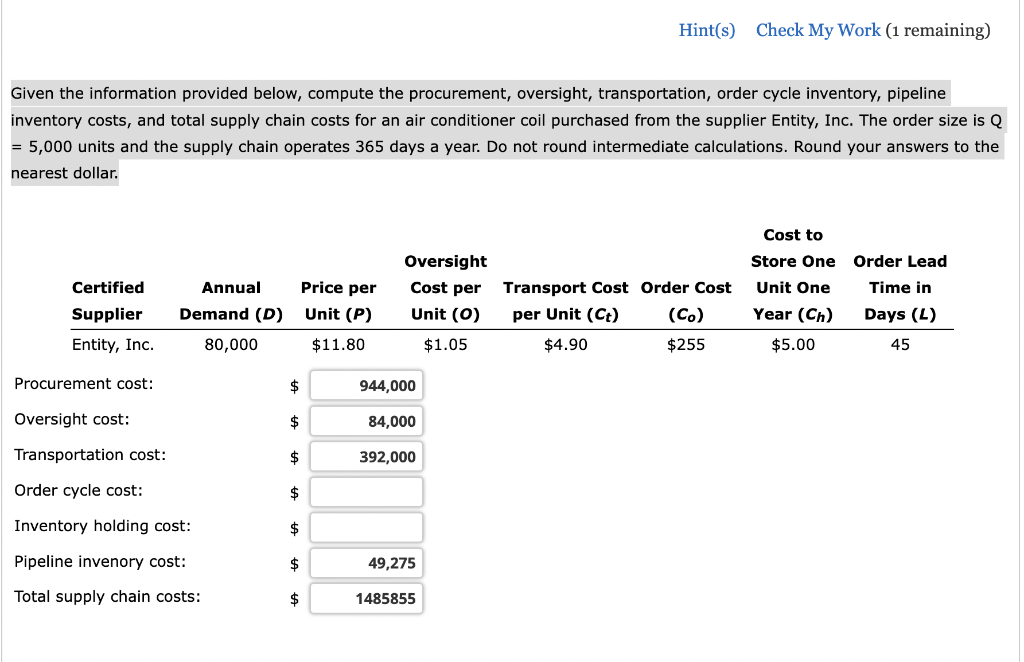This screenshot has width=1024, height=662.
Task: Click the '(1 remaining)' attempts text
Action: point(938,31)
